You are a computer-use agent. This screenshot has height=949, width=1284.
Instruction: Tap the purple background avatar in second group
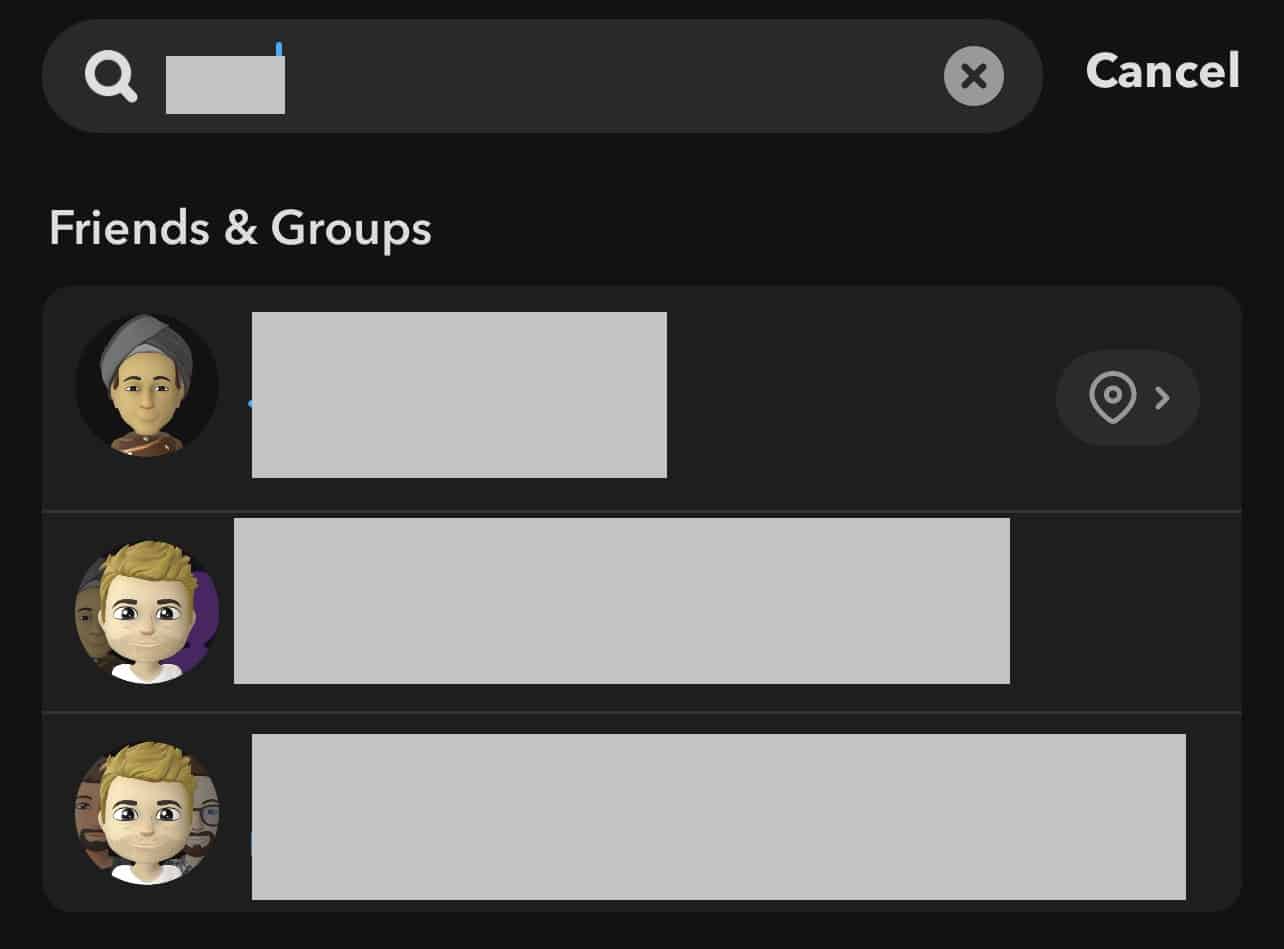[205, 612]
